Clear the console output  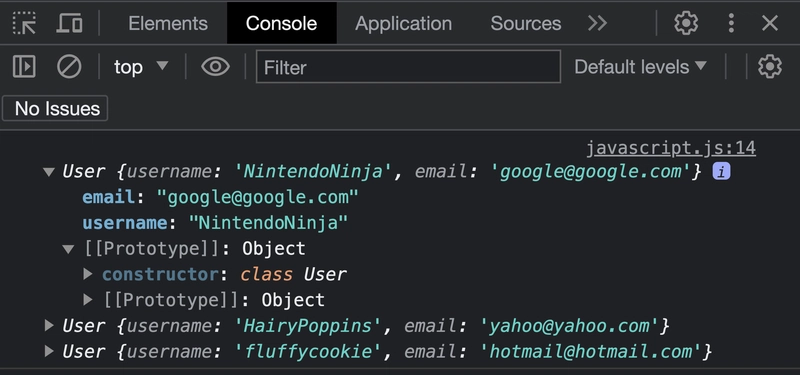(x=69, y=67)
